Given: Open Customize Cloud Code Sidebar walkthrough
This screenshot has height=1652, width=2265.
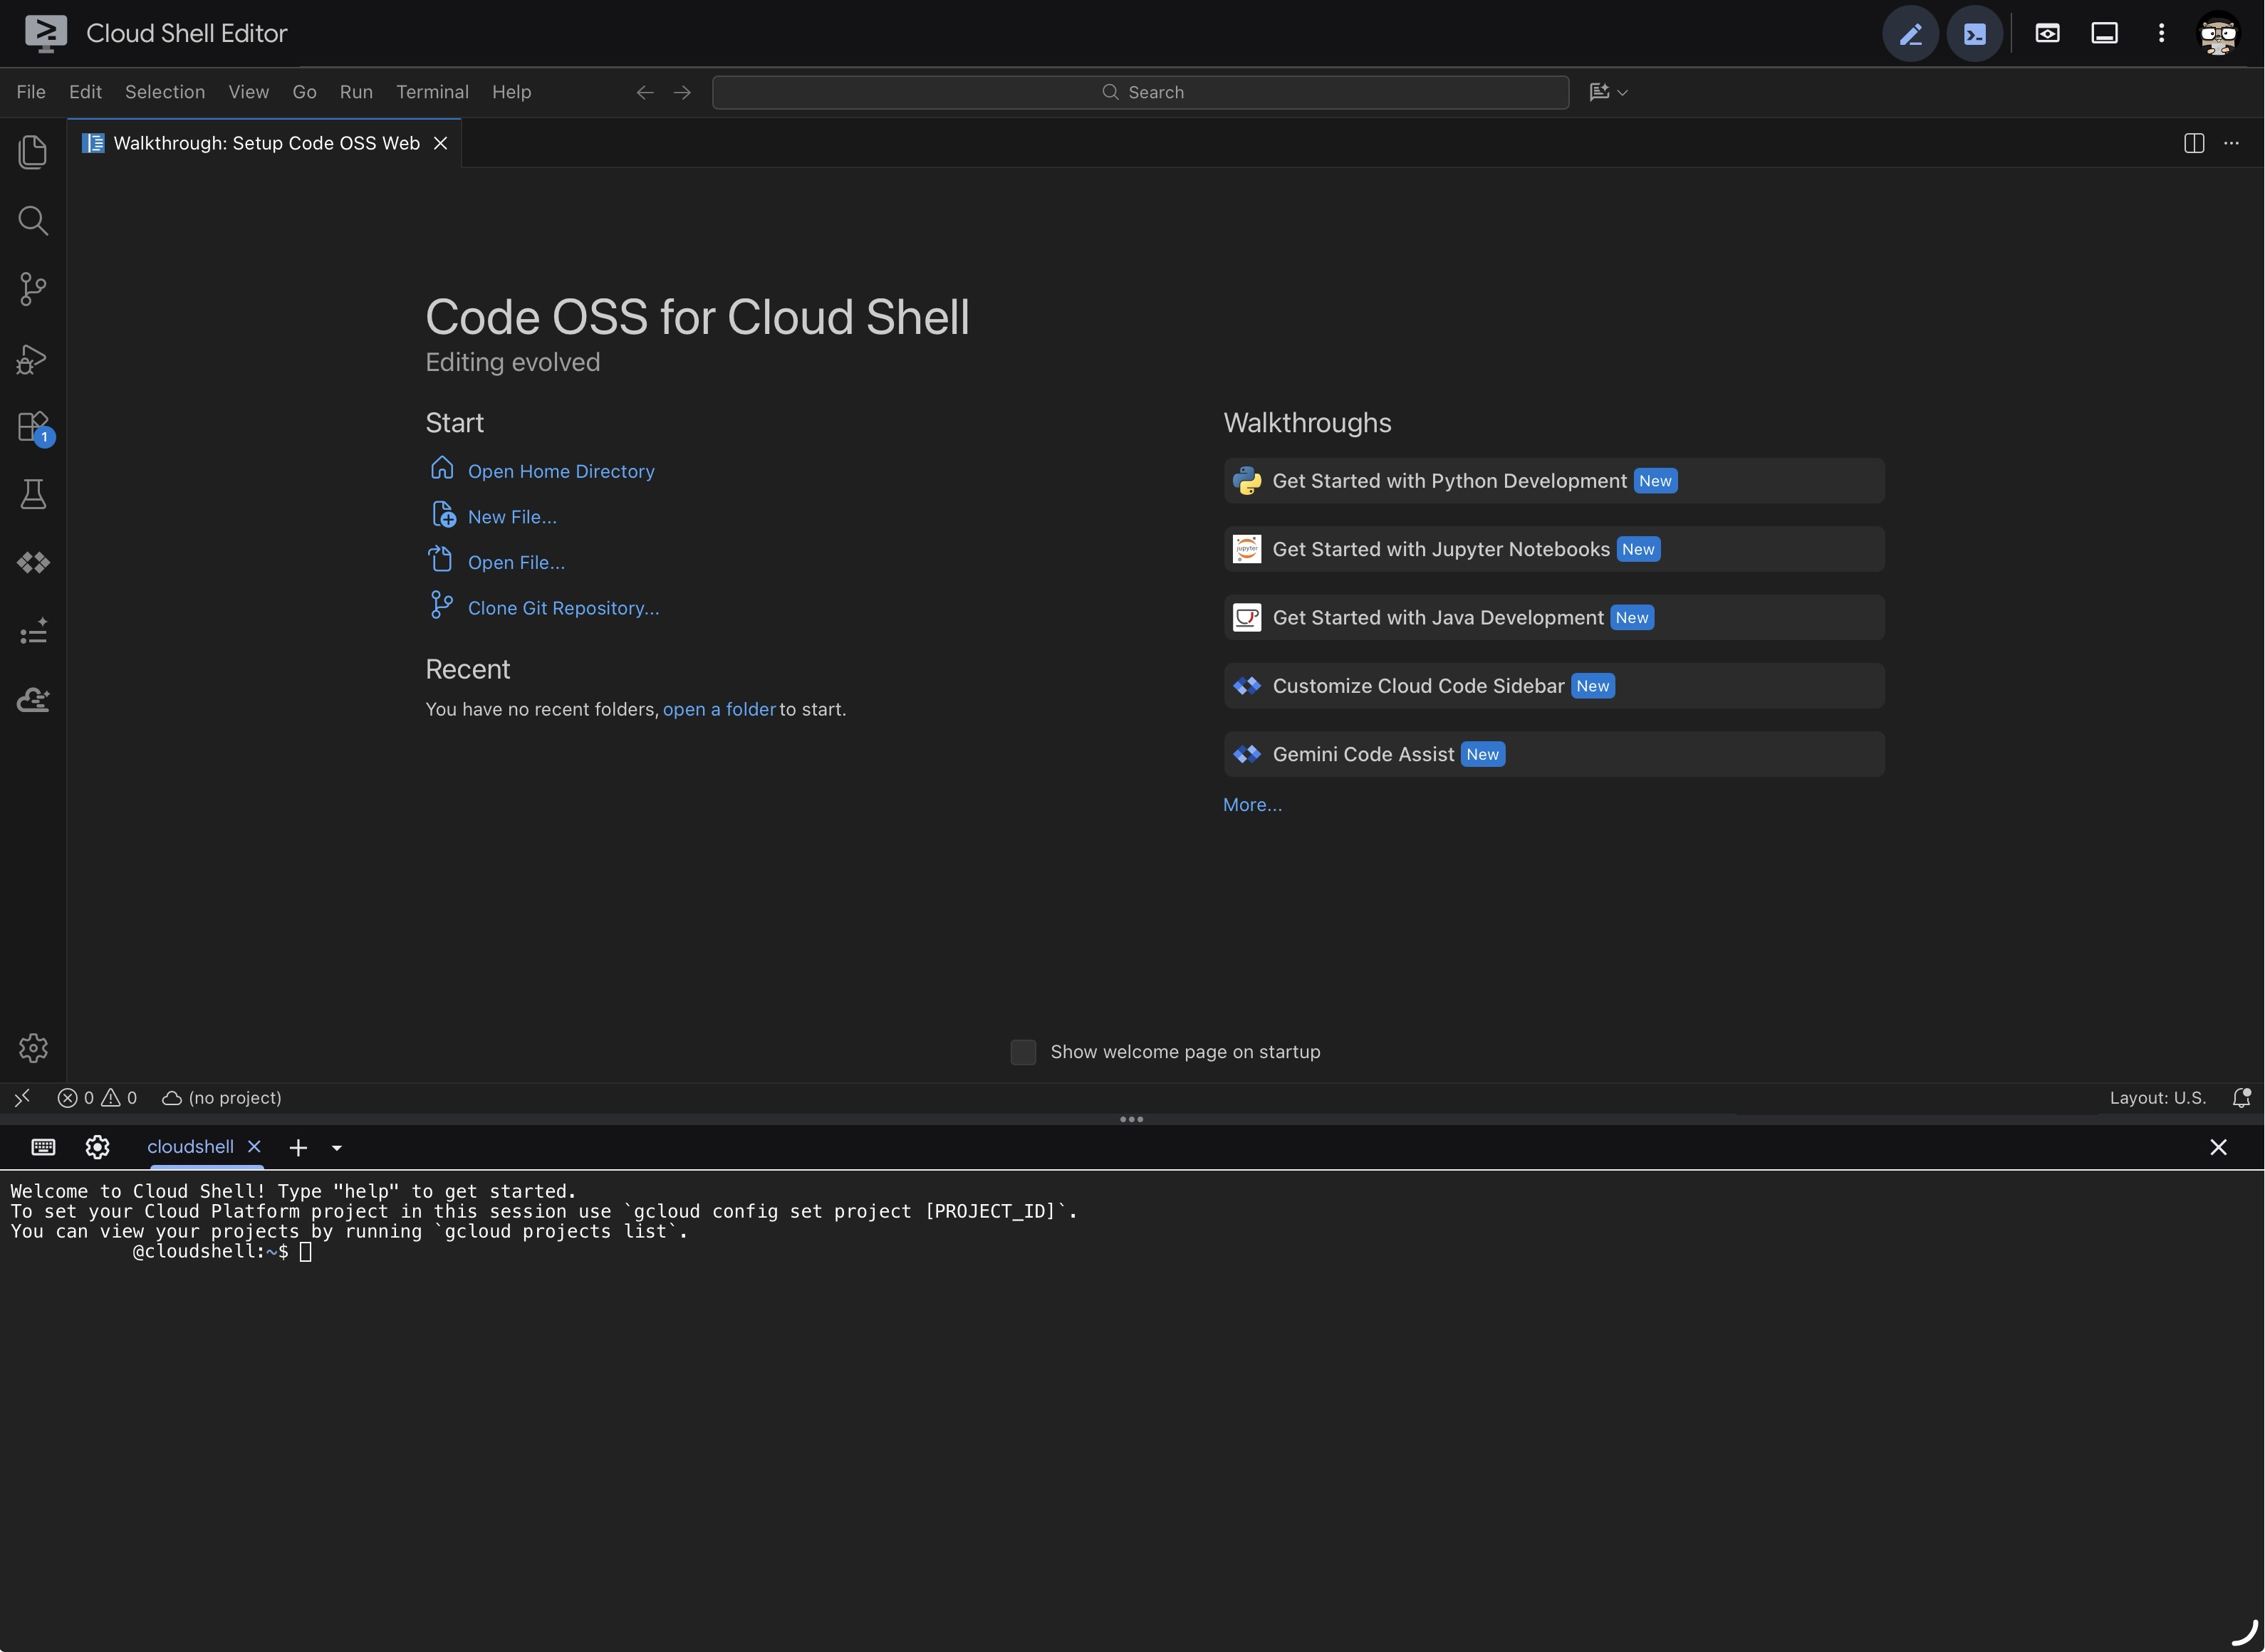Looking at the screenshot, I should pyautogui.click(x=1554, y=686).
